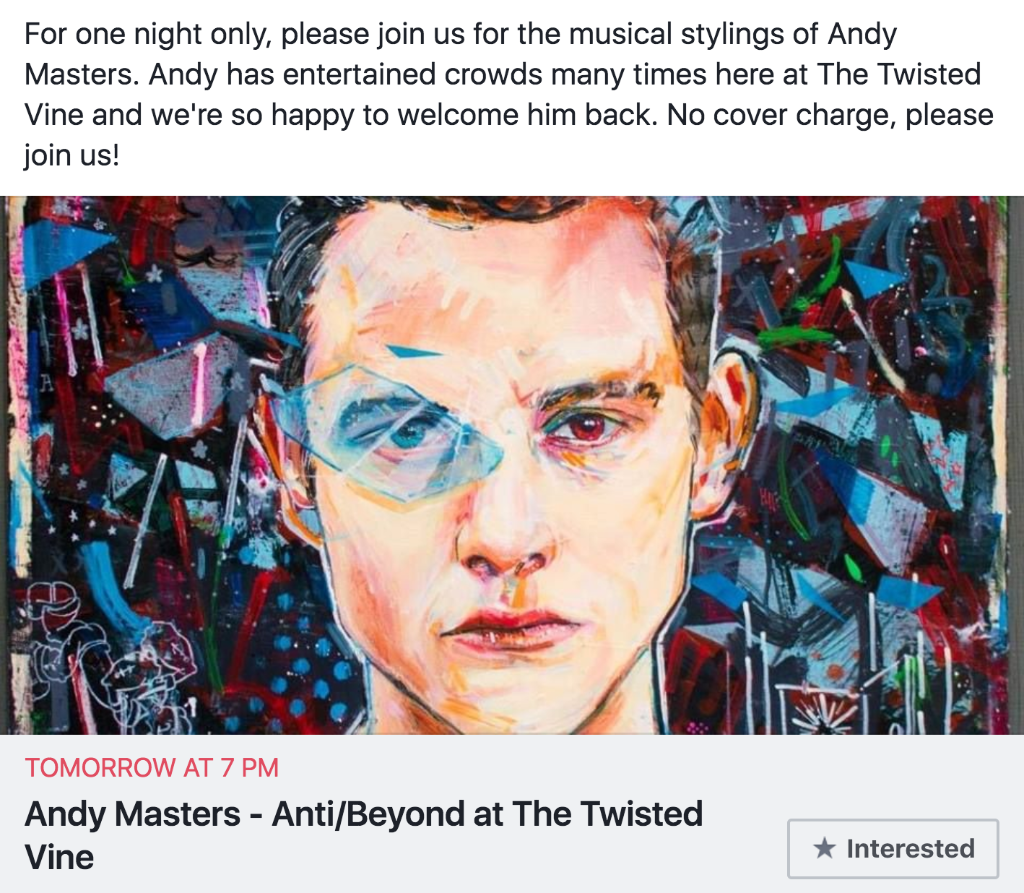Viewport: 1024px width, 893px height.
Task: Open the Andy Masters - Anti/Beyond event title
Action: click(363, 814)
